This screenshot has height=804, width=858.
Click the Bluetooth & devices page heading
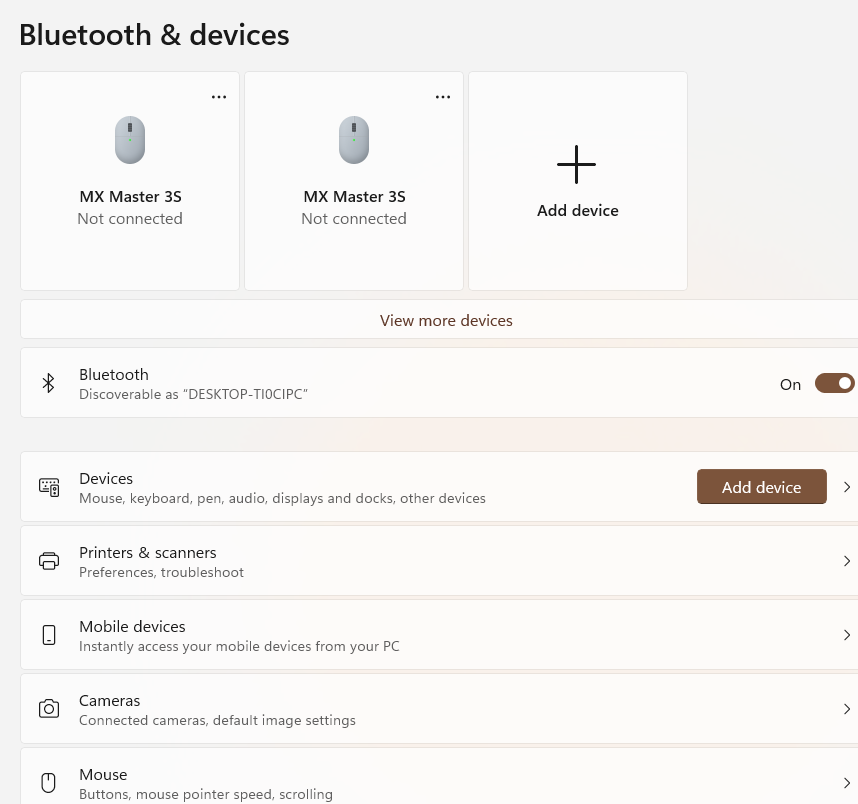pos(154,35)
